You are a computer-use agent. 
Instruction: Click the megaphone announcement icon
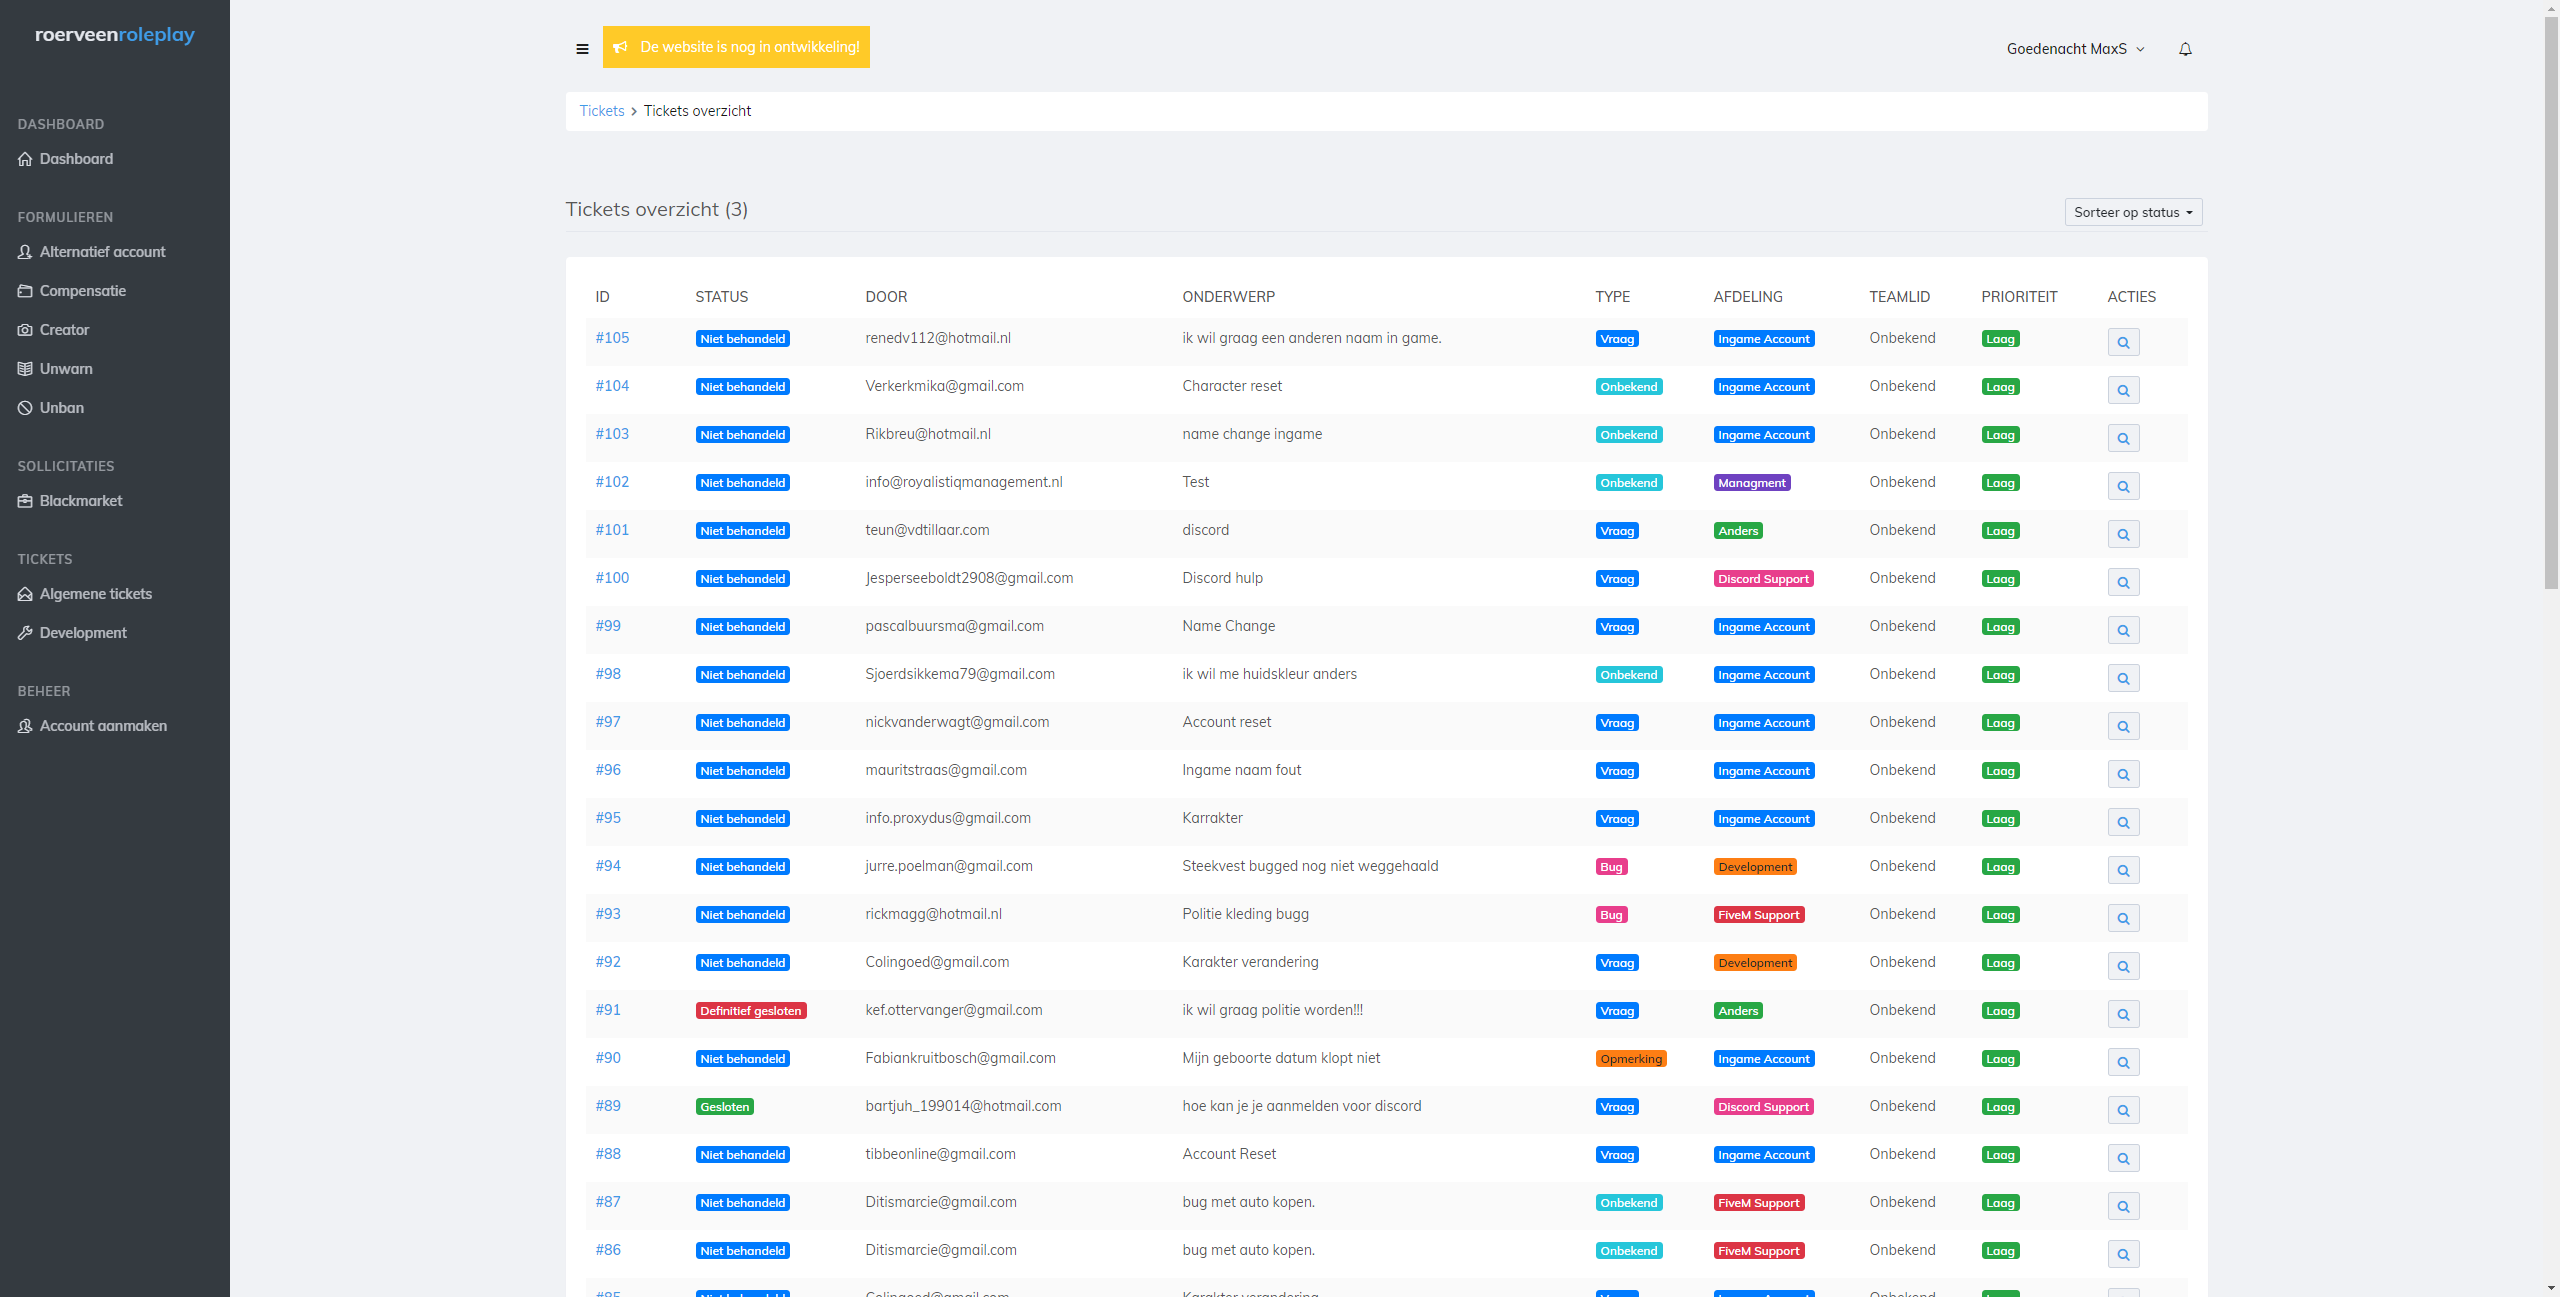coord(620,47)
